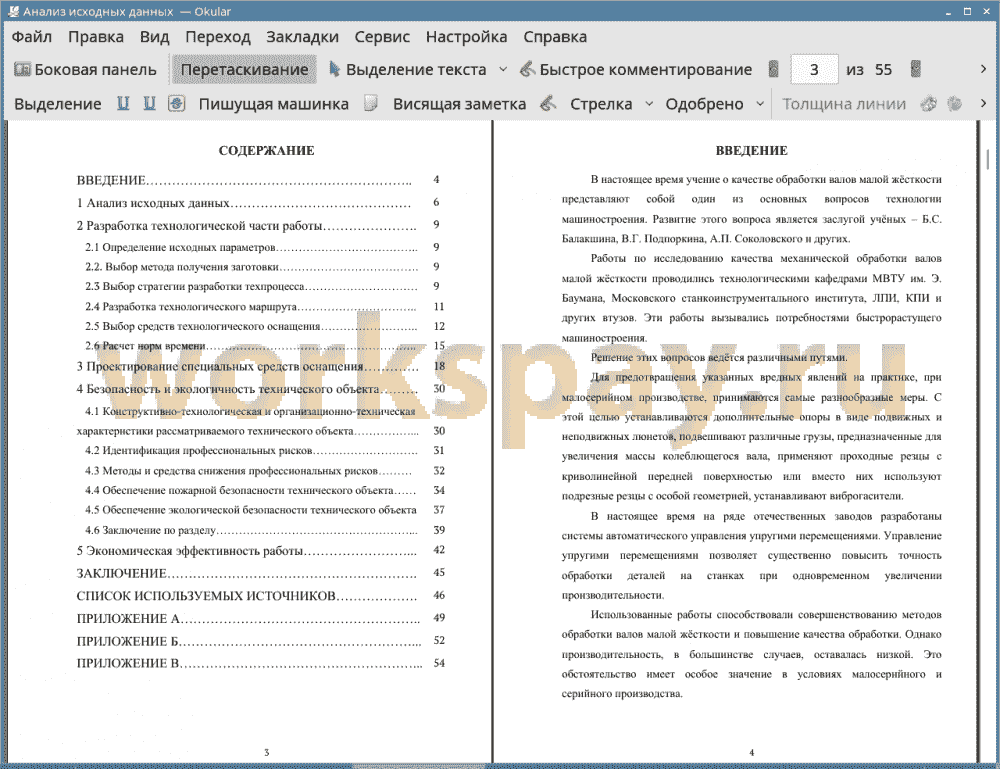Screen dimensions: 1000x769
Task: Go to previous page using icon before page field
Action: 774,70
